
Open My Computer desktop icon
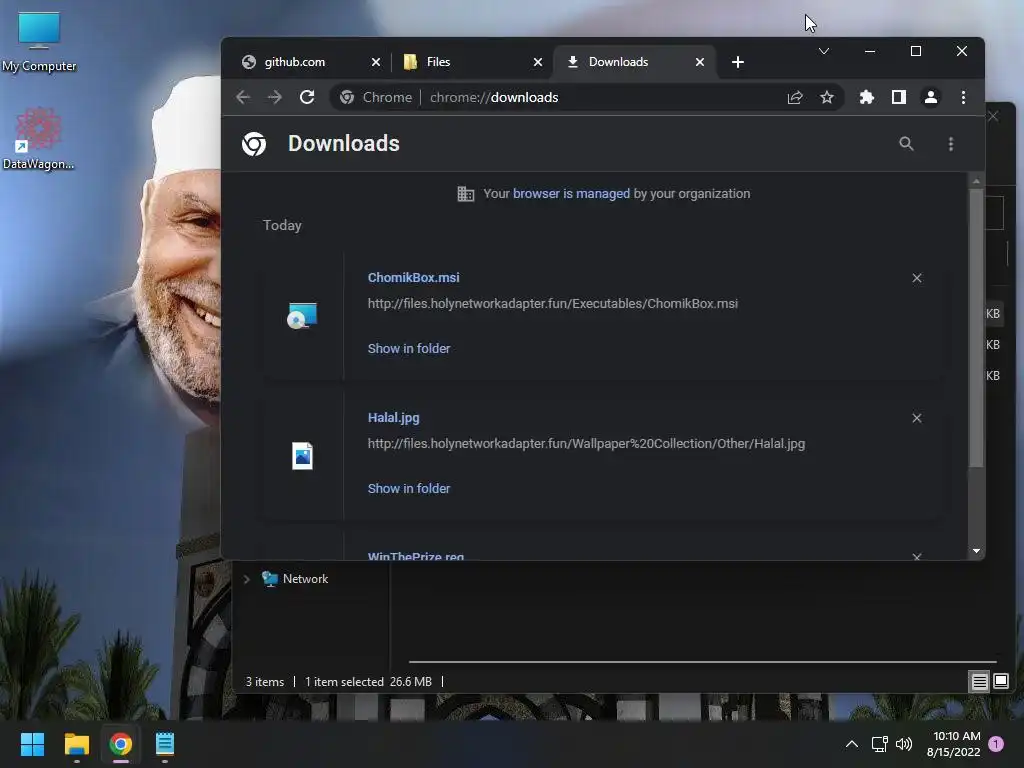click(39, 41)
